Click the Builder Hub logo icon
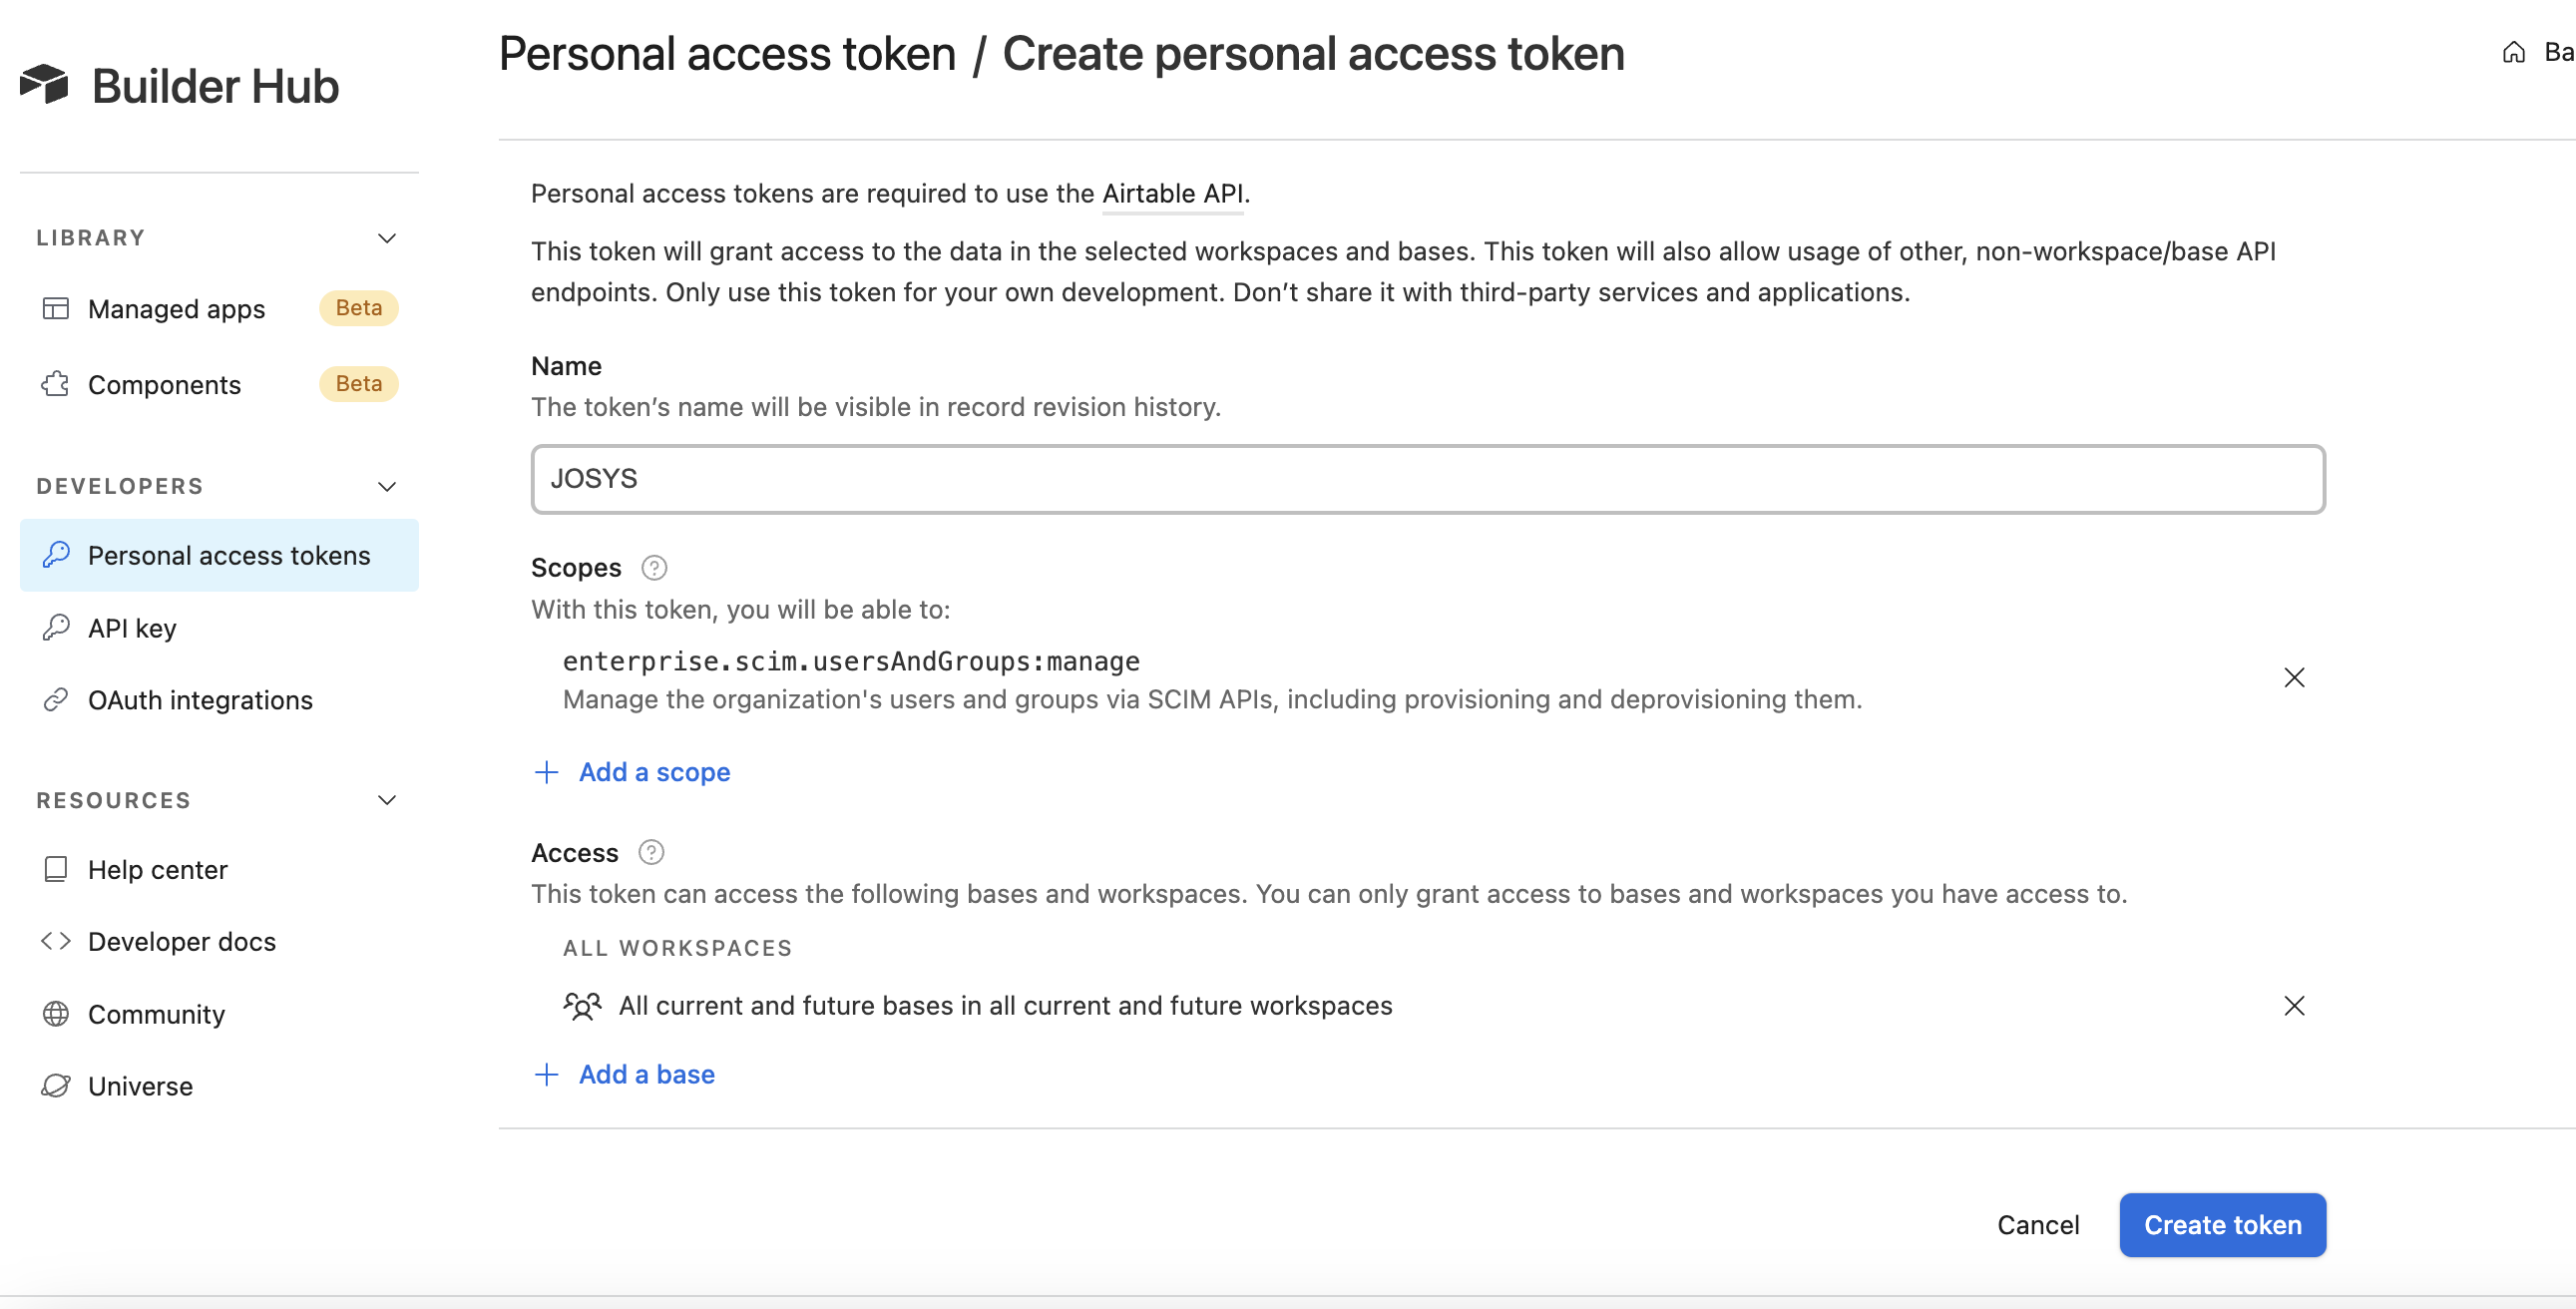The width and height of the screenshot is (2576, 1309). point(44,84)
